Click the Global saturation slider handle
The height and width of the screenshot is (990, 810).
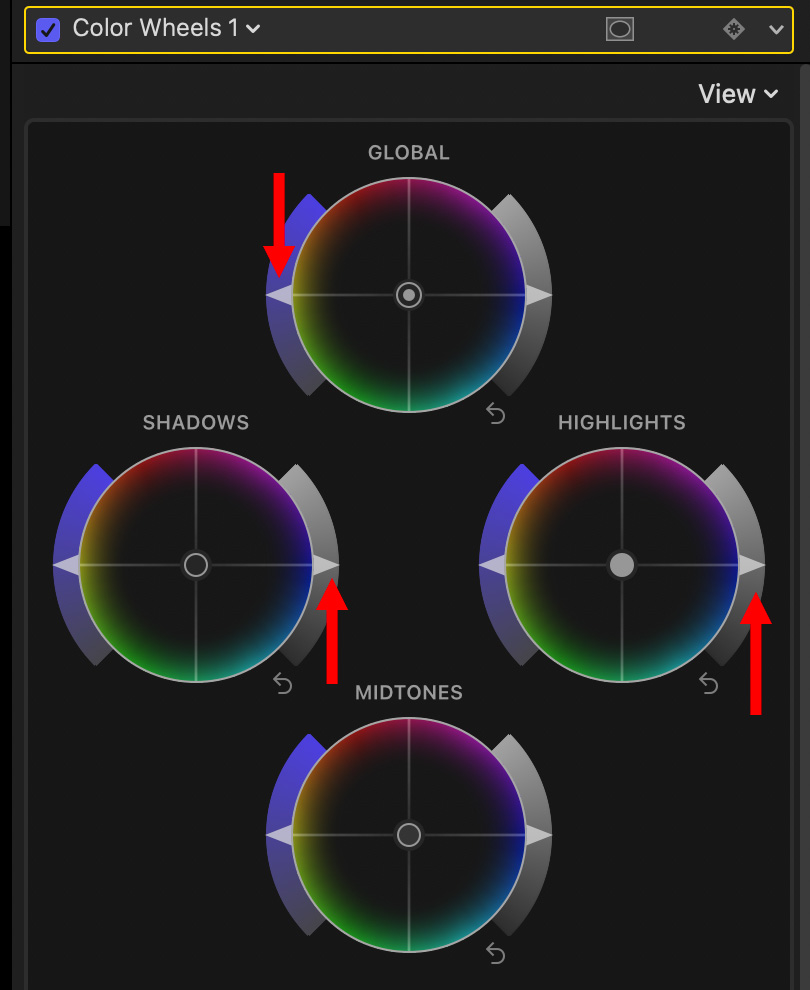(279, 295)
